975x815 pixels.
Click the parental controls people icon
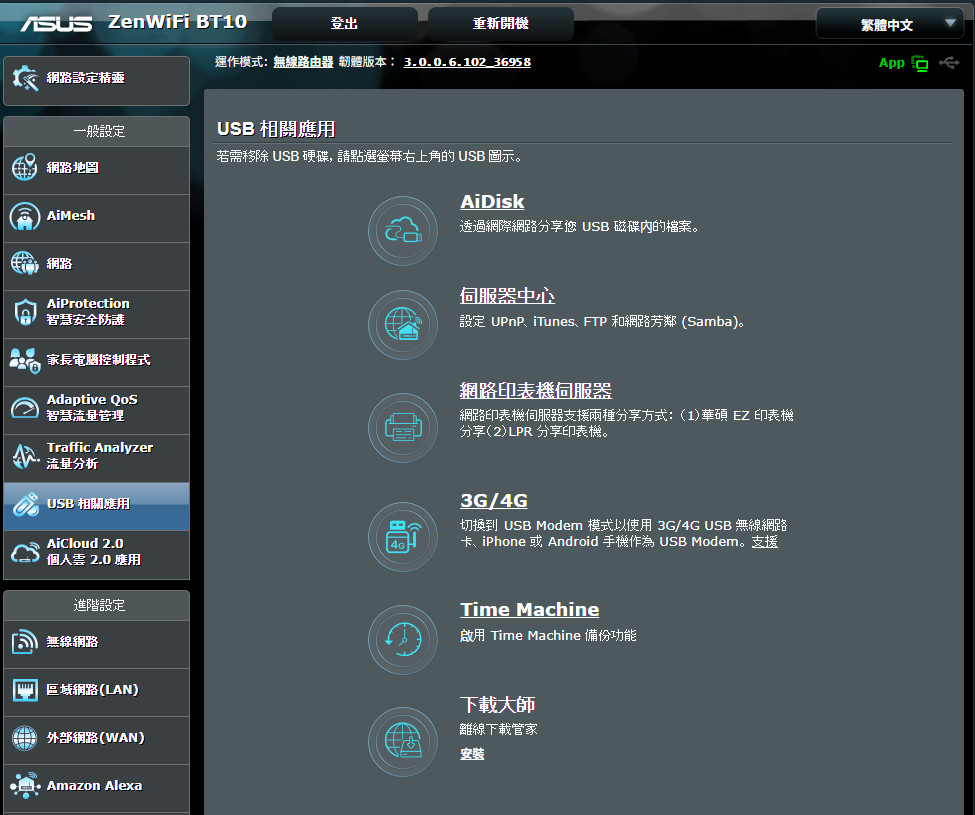pyautogui.click(x=25, y=360)
